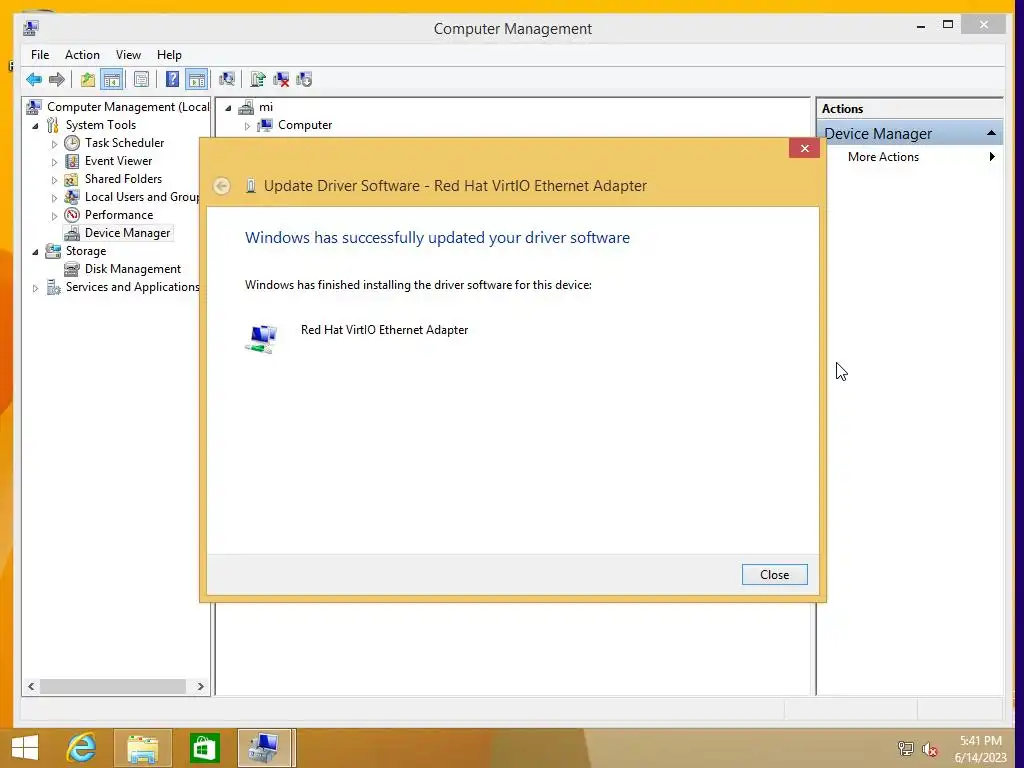Click the Event Viewer icon

click(72, 161)
